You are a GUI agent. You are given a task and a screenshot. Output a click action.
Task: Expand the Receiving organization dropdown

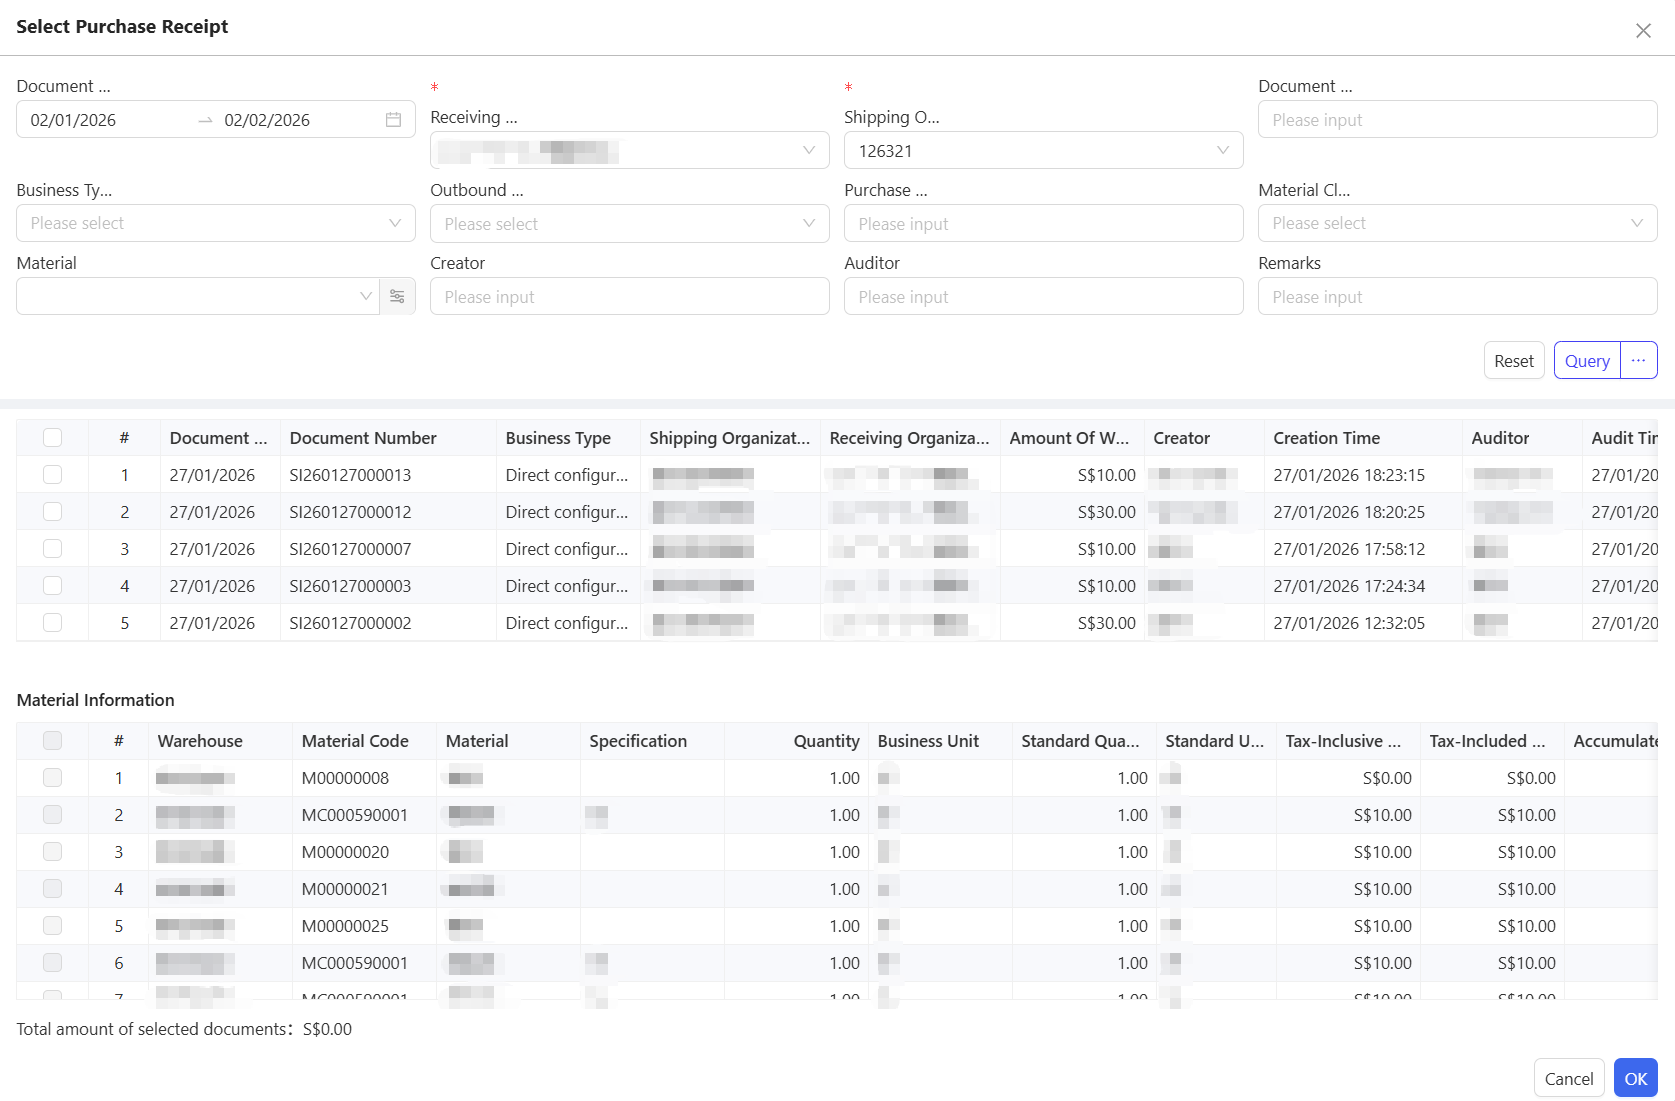click(x=808, y=151)
